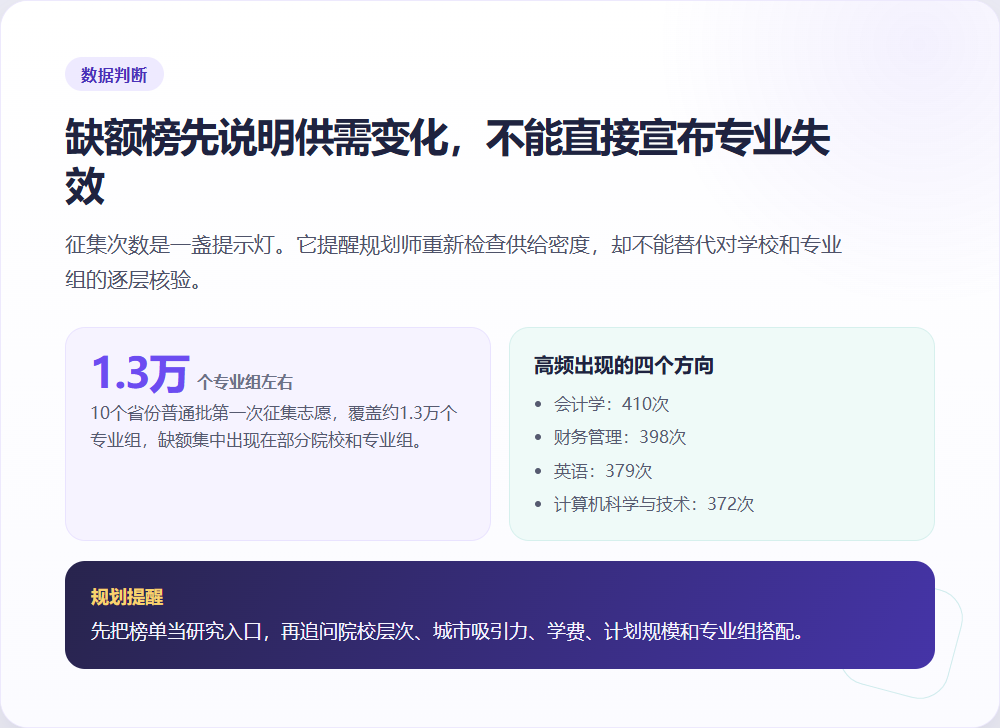Click the yellow 规划提醒 label
1000x728 pixels.
127,597
